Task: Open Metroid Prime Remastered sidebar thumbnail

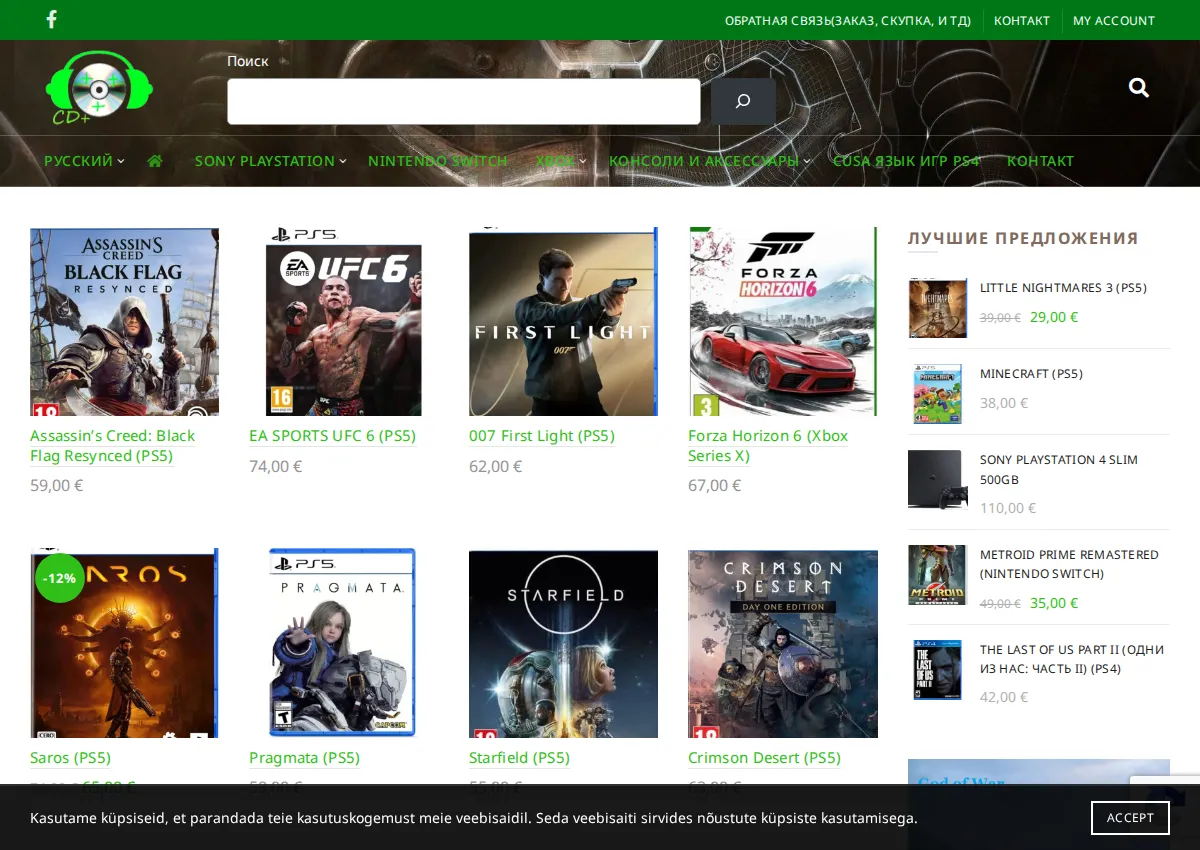Action: [x=937, y=575]
